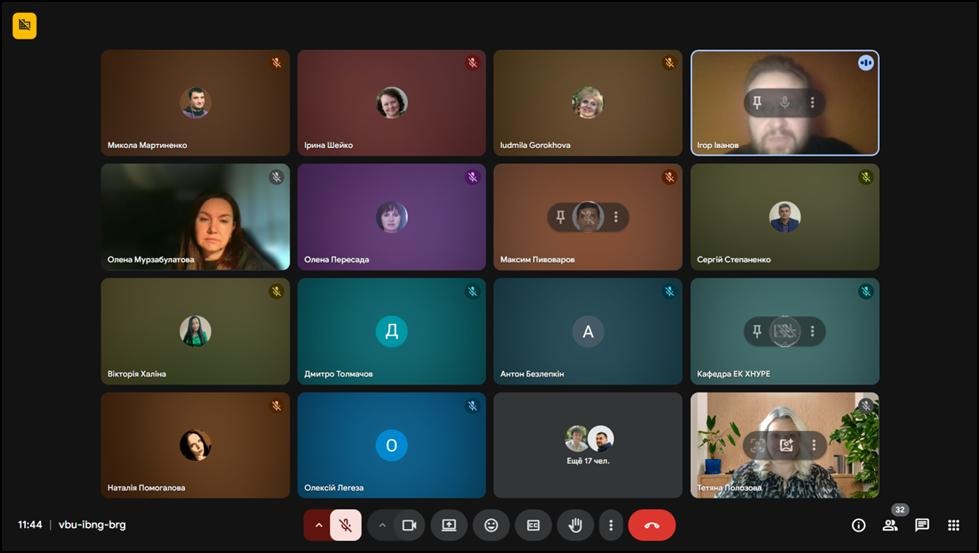Leave the call with red hang-up button

652,525
